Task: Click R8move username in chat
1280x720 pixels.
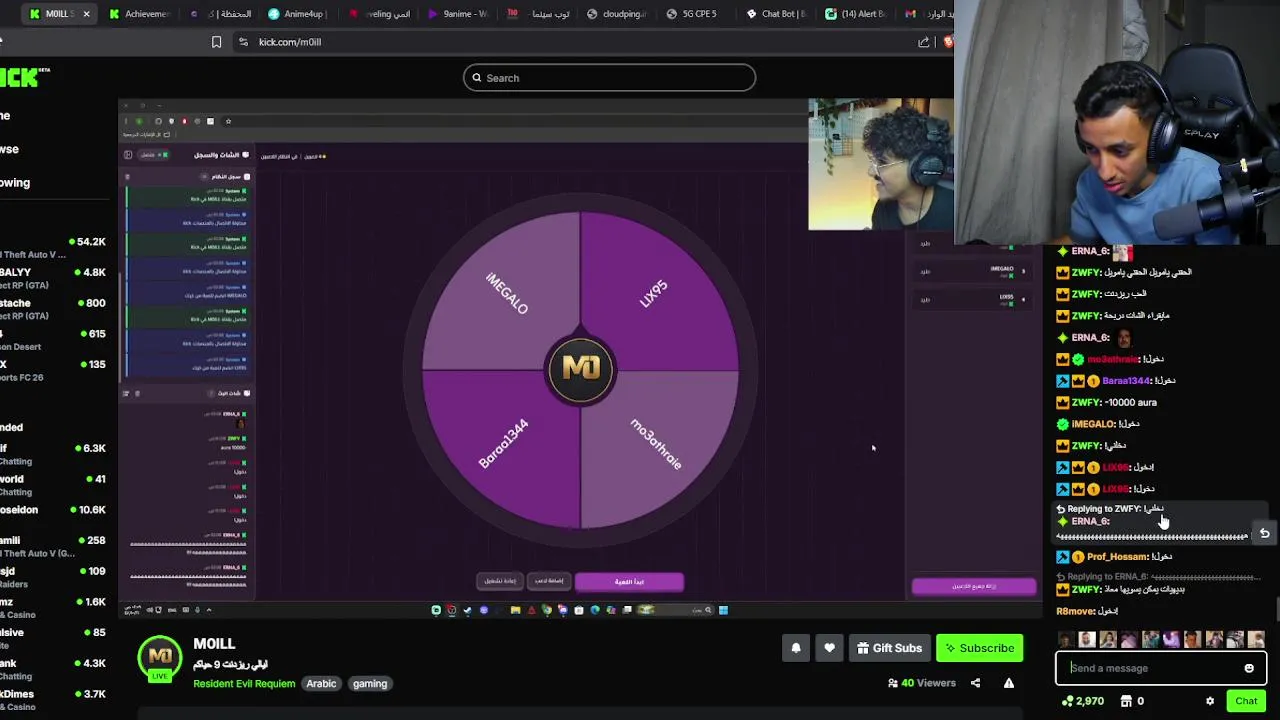Action: (1075, 611)
